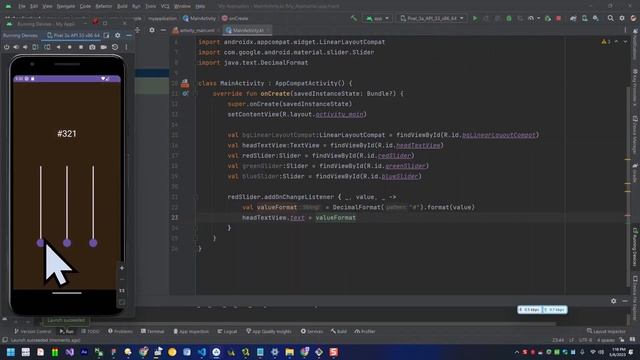
Task: Click the run gutter icon beside class MainActivity
Action: tap(185, 84)
